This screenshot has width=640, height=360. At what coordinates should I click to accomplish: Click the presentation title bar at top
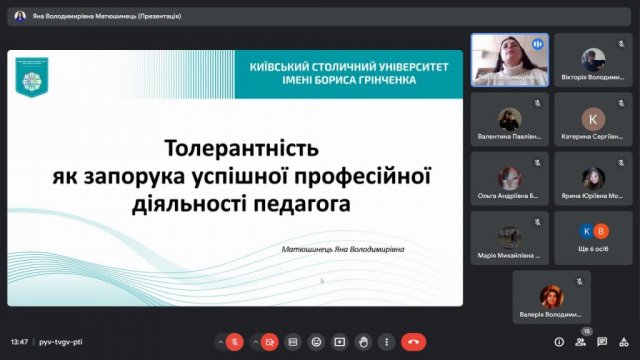point(319,16)
